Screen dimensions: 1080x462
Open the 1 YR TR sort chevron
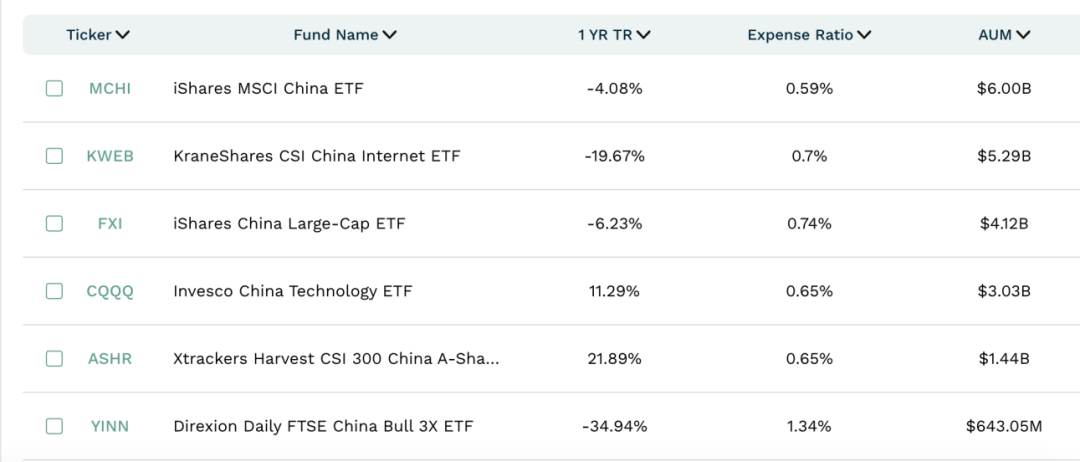click(x=643, y=36)
